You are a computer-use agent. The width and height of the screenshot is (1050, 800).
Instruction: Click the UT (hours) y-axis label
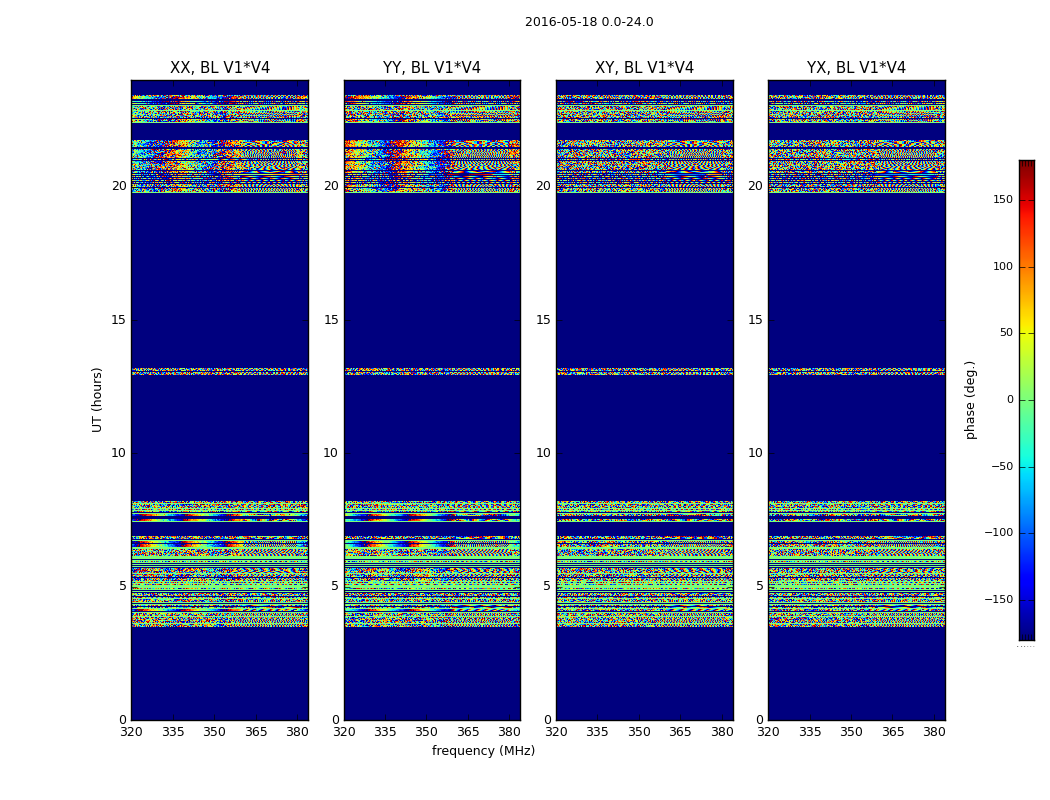98,399
